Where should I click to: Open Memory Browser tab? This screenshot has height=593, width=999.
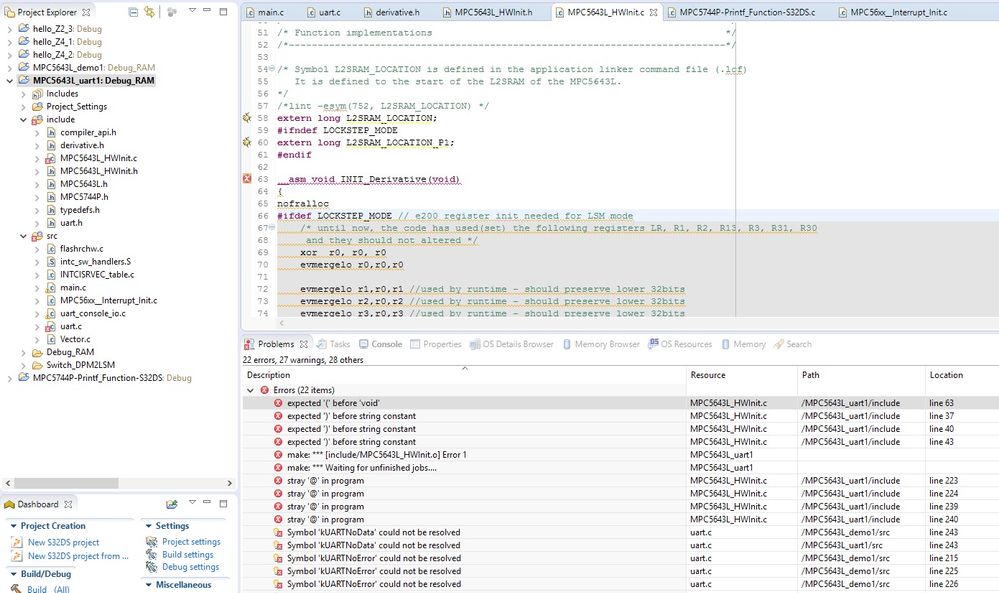click(x=601, y=344)
